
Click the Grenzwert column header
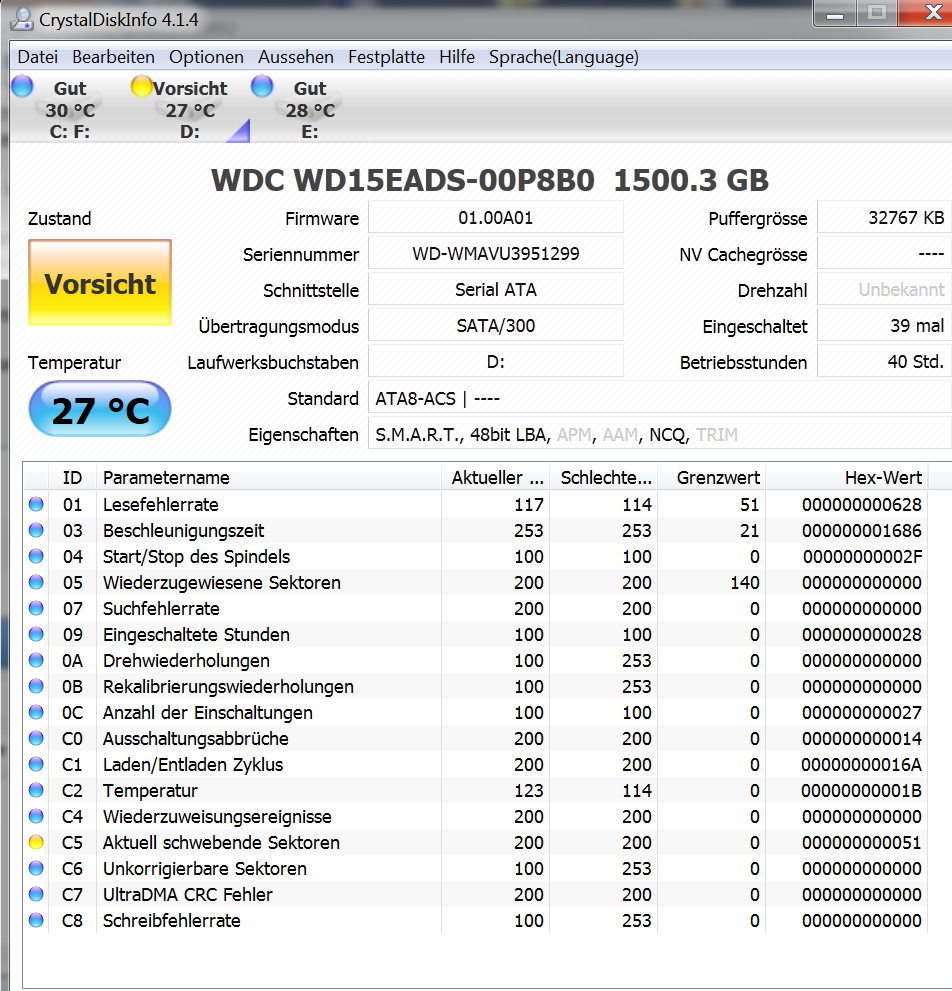[x=712, y=478]
